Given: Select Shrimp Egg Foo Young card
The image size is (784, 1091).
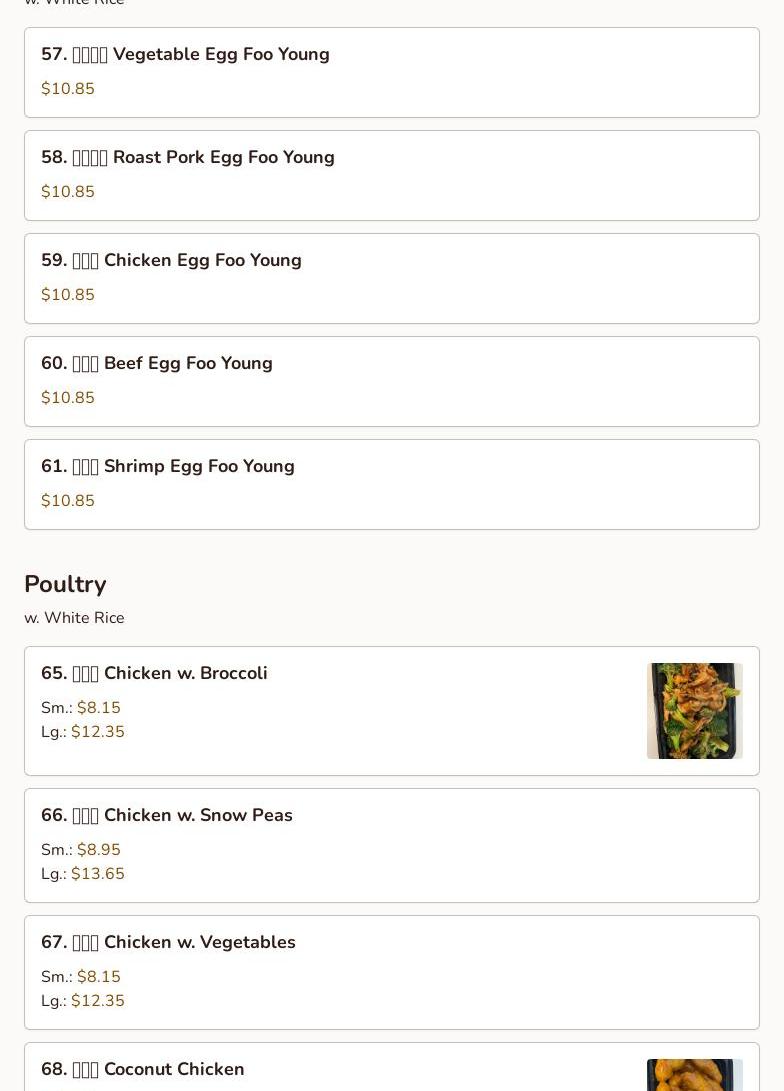Looking at the screenshot, I should (x=392, y=484).
